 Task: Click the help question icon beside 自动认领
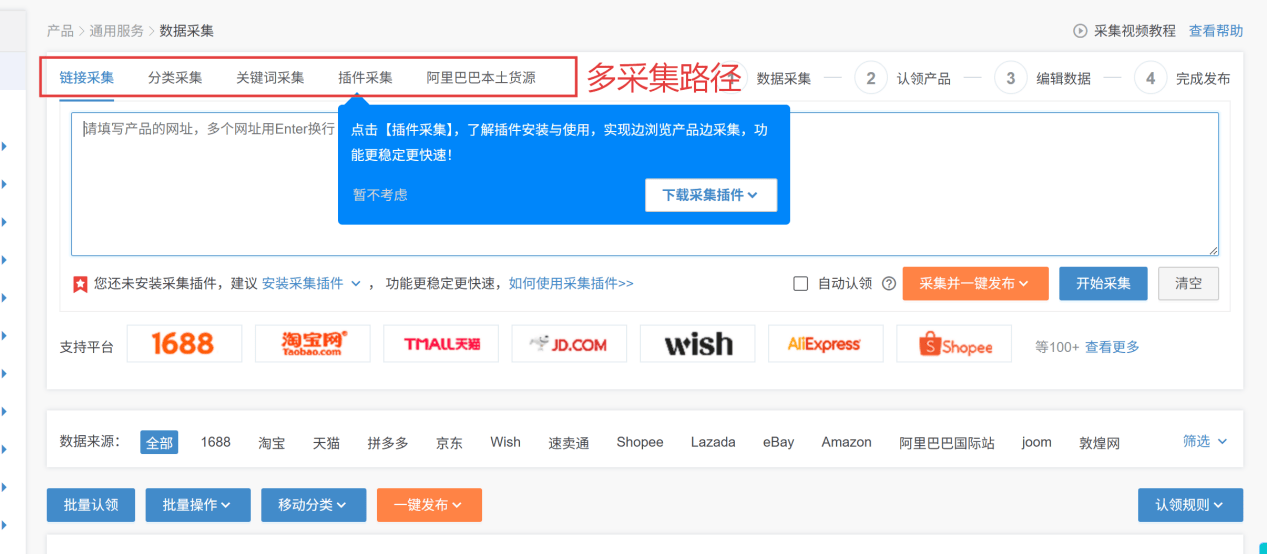click(888, 284)
